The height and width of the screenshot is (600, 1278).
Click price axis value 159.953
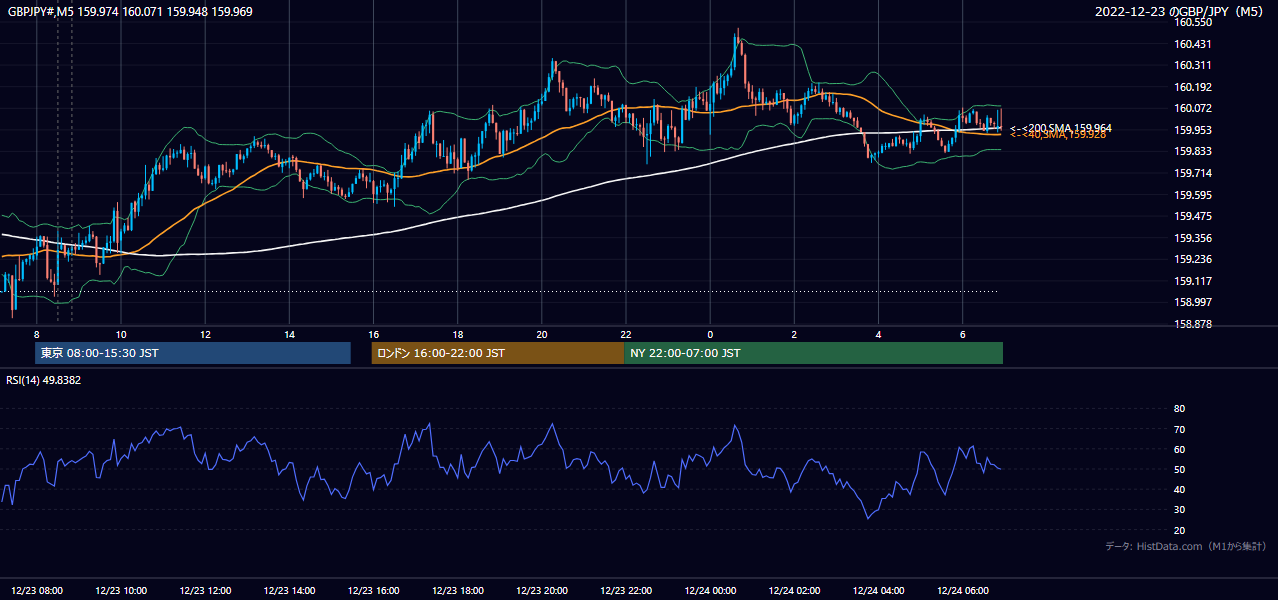[1192, 130]
